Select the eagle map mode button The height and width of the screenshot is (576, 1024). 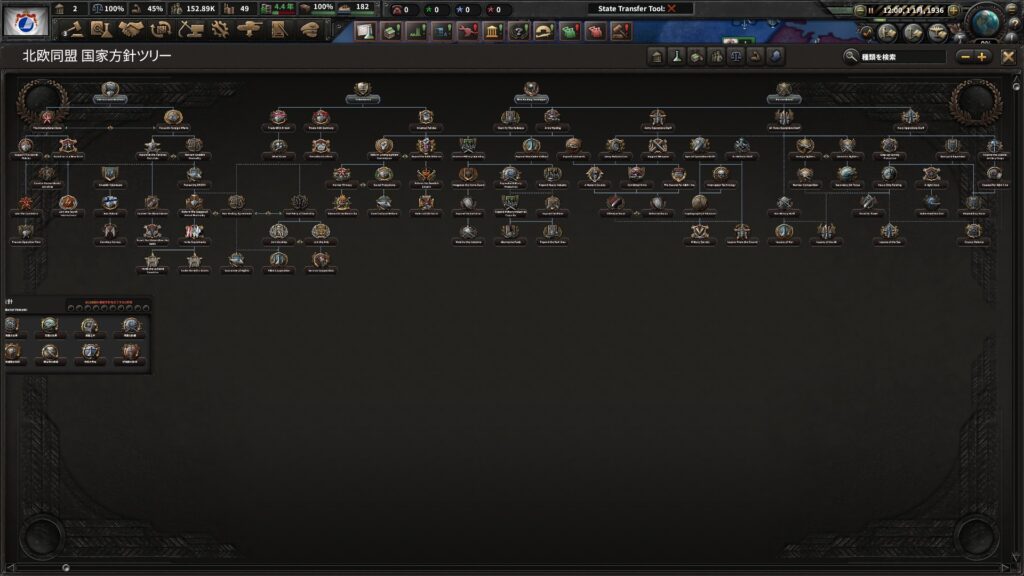coord(938,32)
